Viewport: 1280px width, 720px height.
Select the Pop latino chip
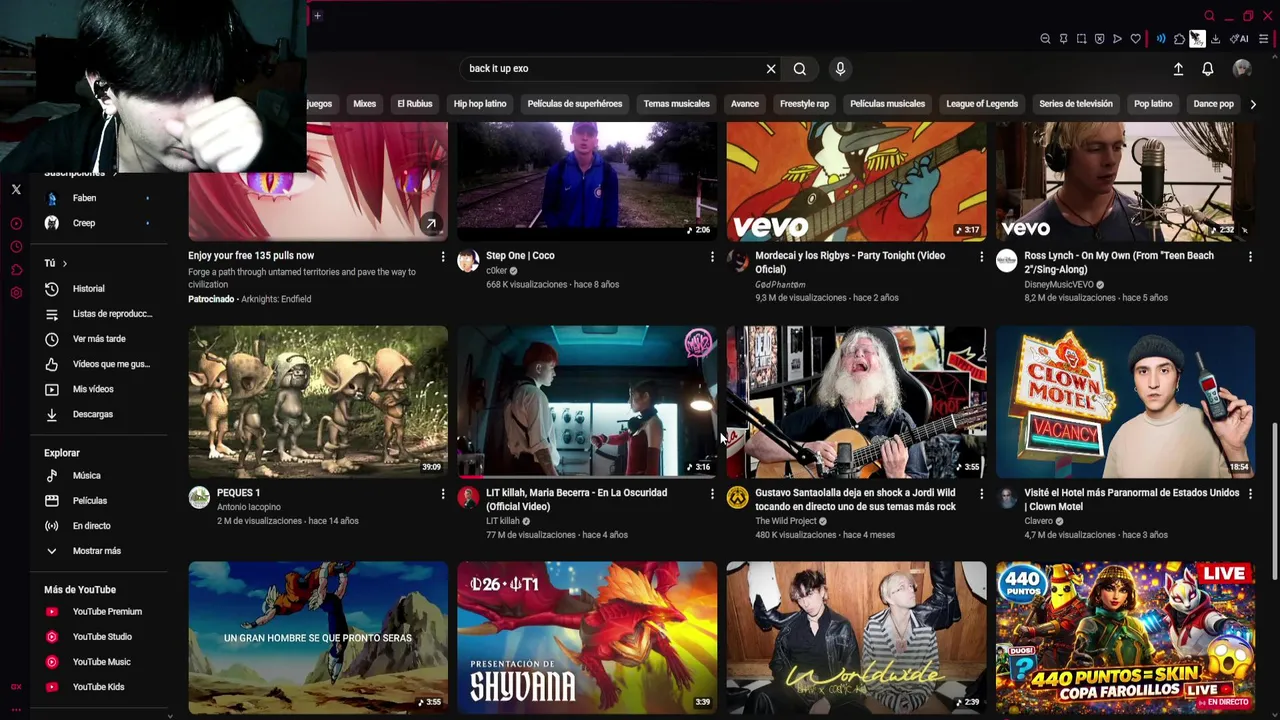tap(1153, 104)
